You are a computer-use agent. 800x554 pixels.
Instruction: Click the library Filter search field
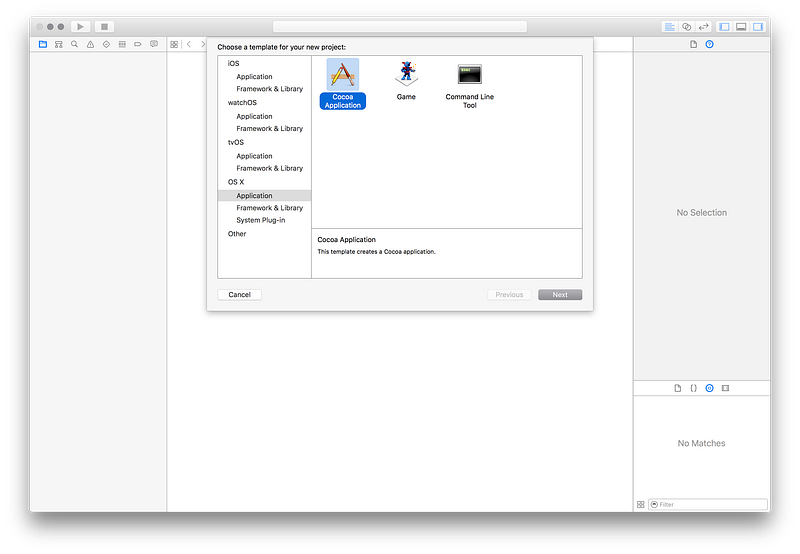708,505
